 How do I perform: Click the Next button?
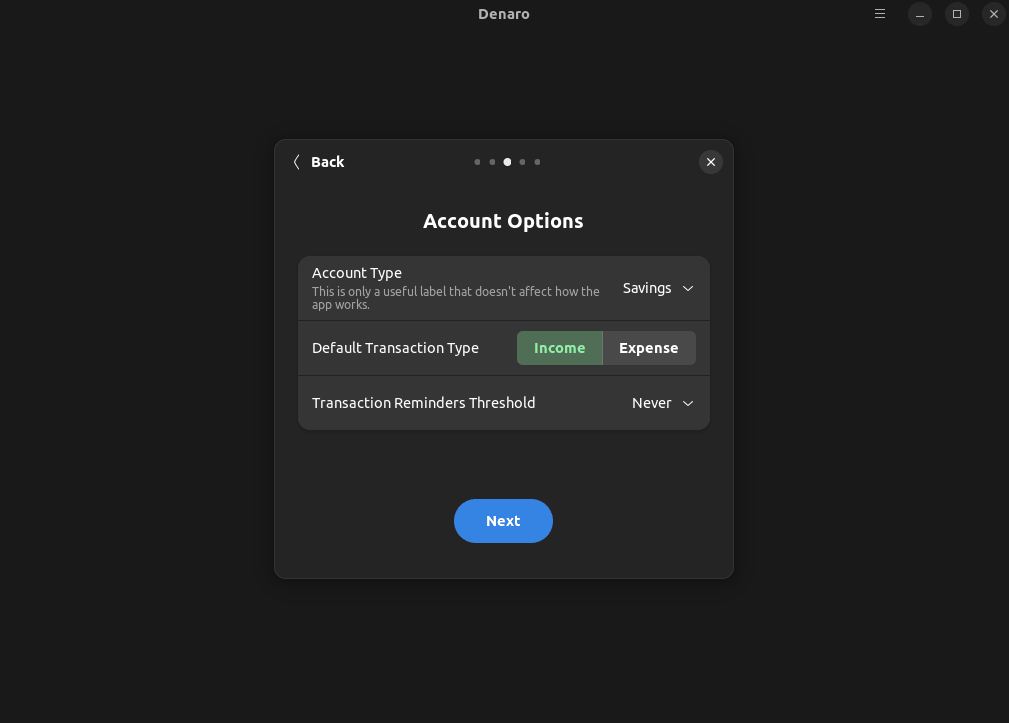click(x=503, y=521)
